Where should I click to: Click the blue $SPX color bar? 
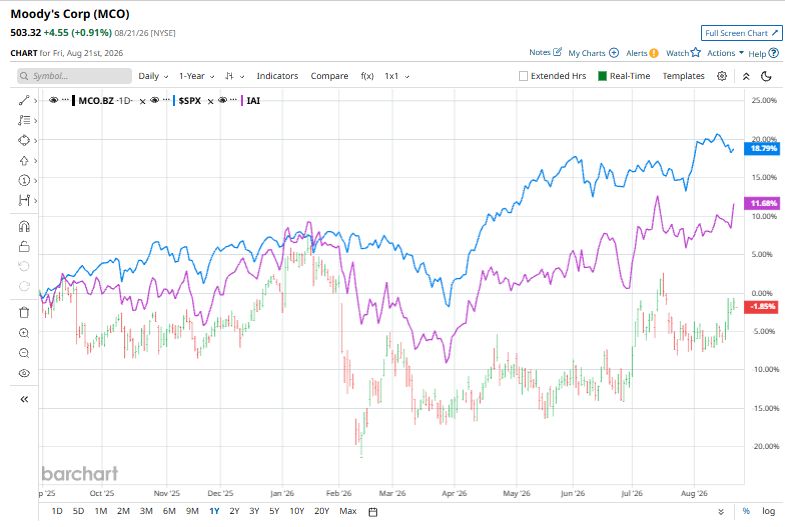174,101
